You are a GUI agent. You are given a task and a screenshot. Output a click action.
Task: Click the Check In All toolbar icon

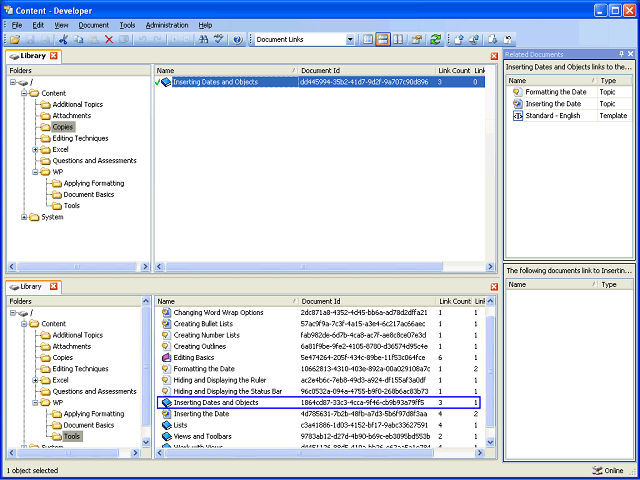474,40
